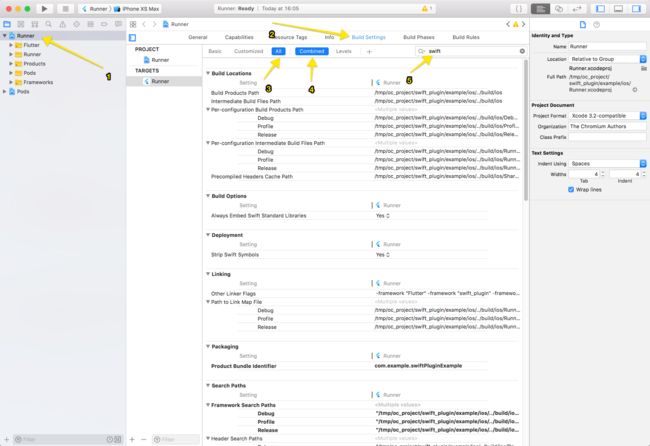Click the Stop button in the toolbar
Screen dimensions: 650x446
pyautogui.click(x=65, y=8)
